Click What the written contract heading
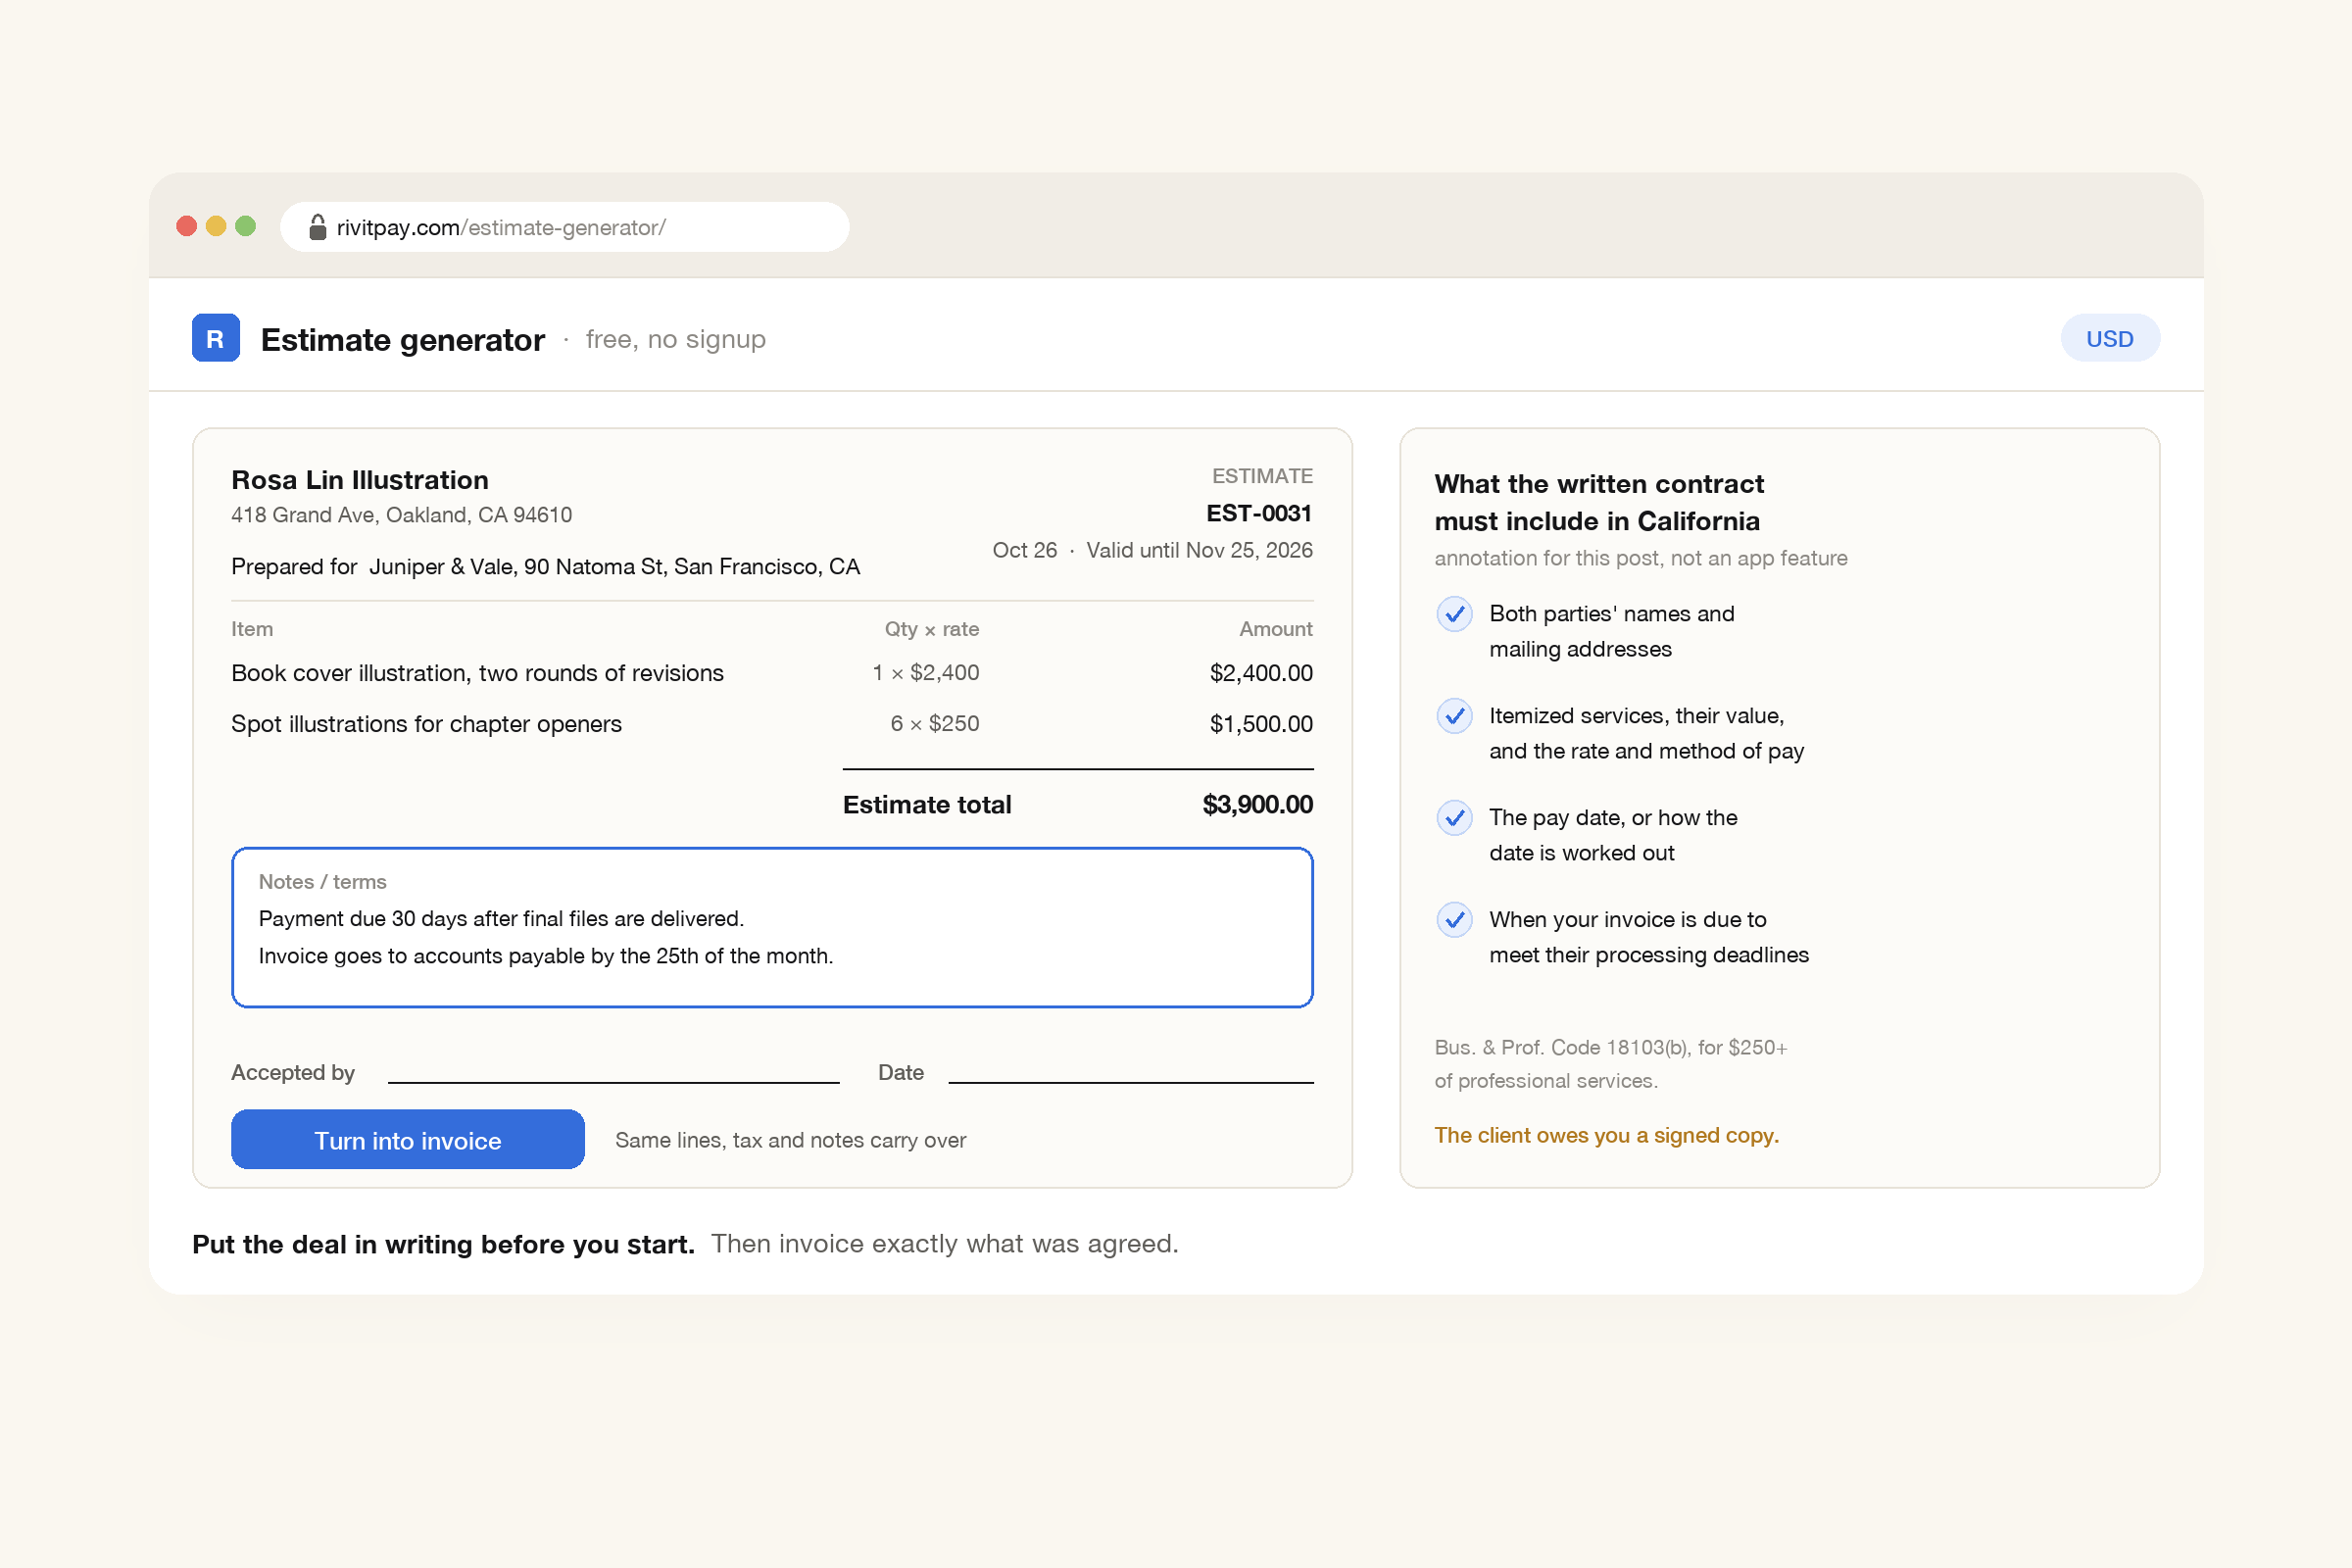 [1599, 502]
